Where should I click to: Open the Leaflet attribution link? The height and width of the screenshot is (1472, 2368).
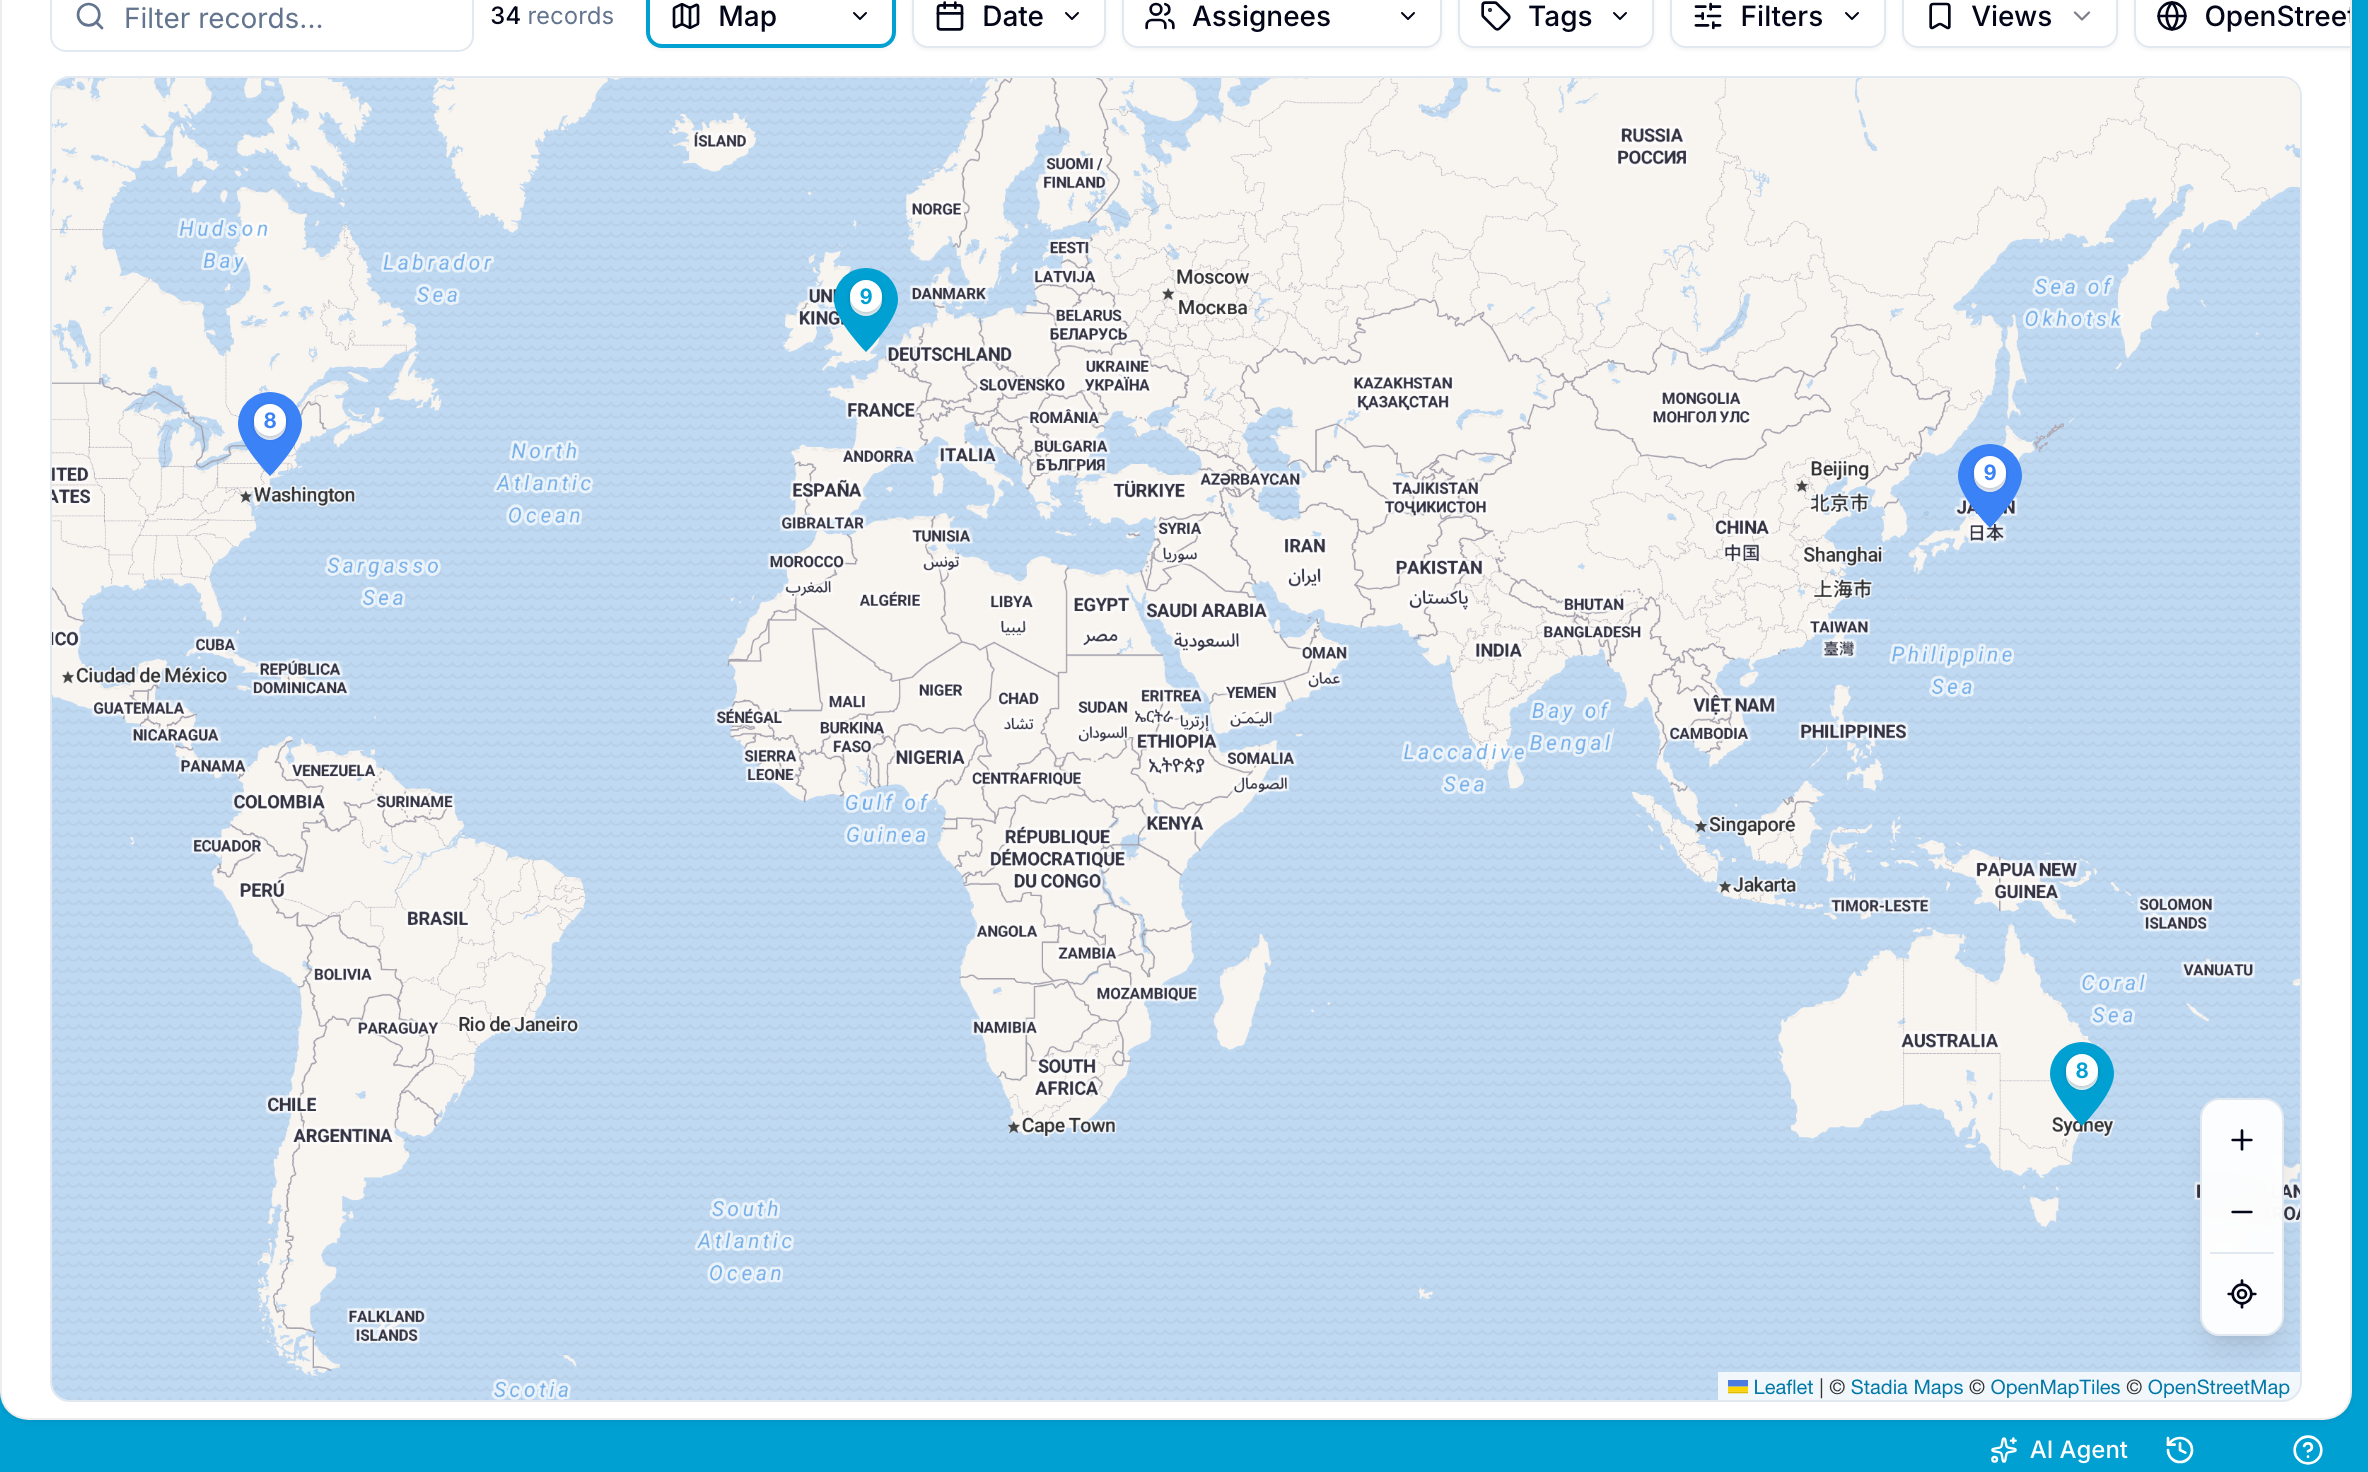tap(1770, 1387)
